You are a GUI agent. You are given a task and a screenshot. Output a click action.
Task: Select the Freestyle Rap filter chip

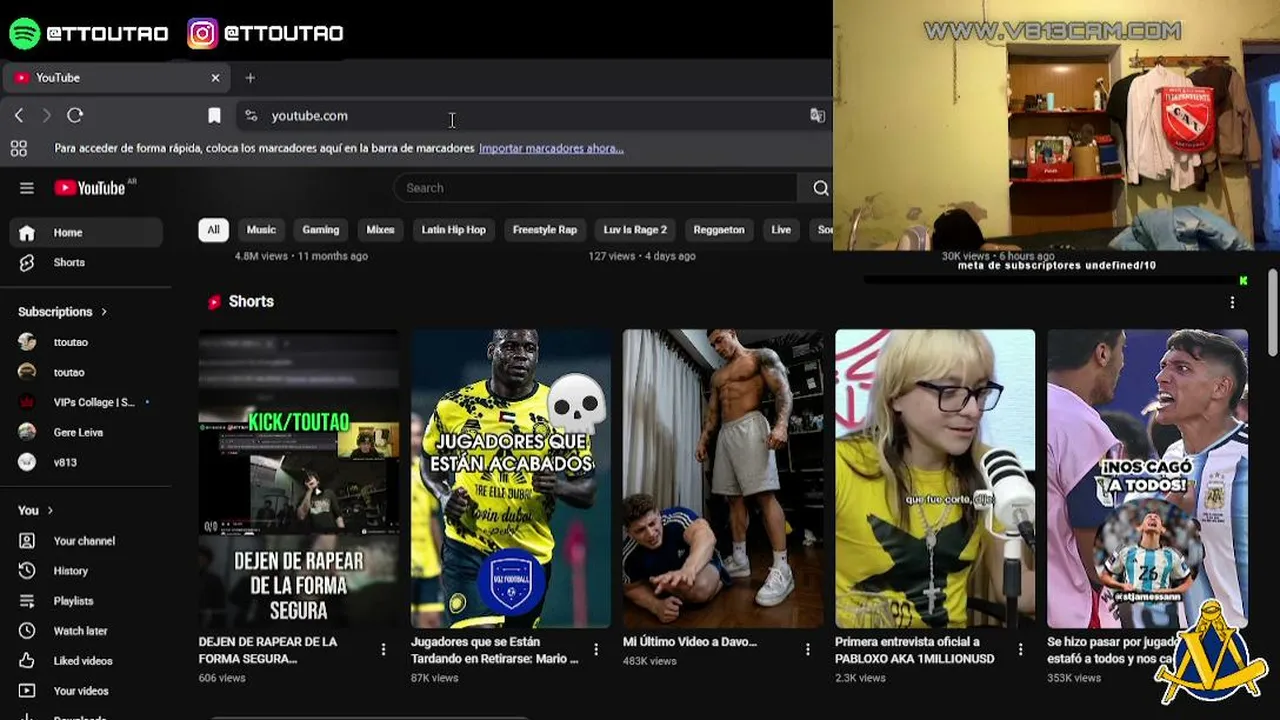tap(545, 230)
